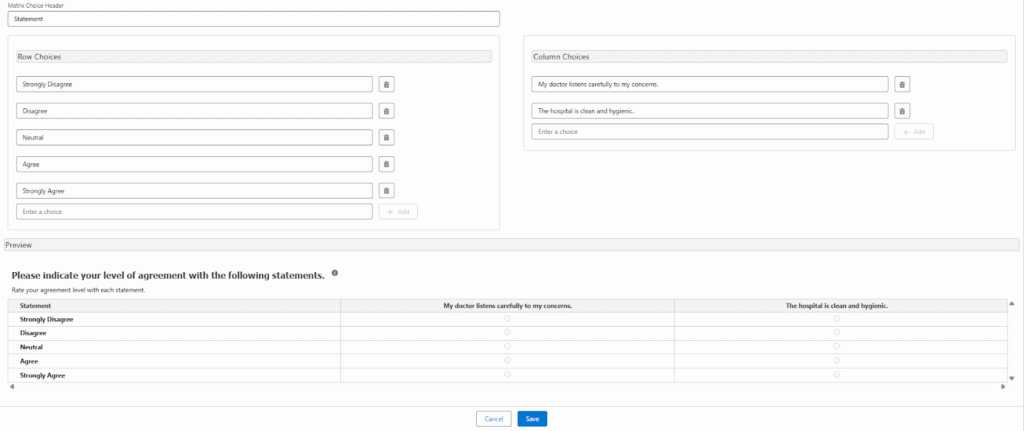Screen dimensions: 1024x431
Task: Delete 'My doctor listens carefully' column choice
Action: click(x=901, y=84)
